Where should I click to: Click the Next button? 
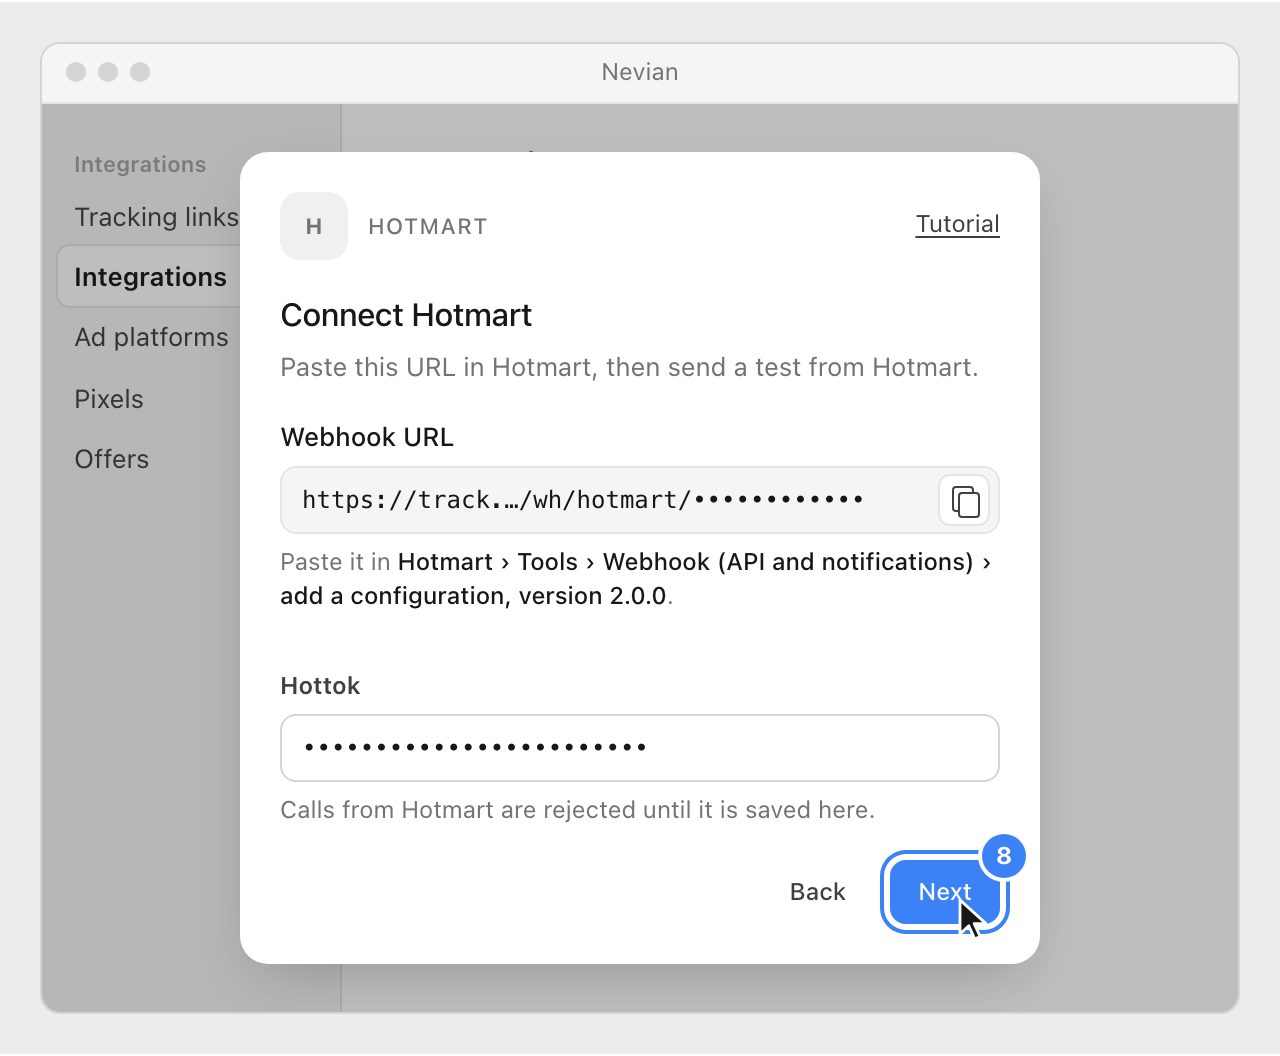click(944, 891)
